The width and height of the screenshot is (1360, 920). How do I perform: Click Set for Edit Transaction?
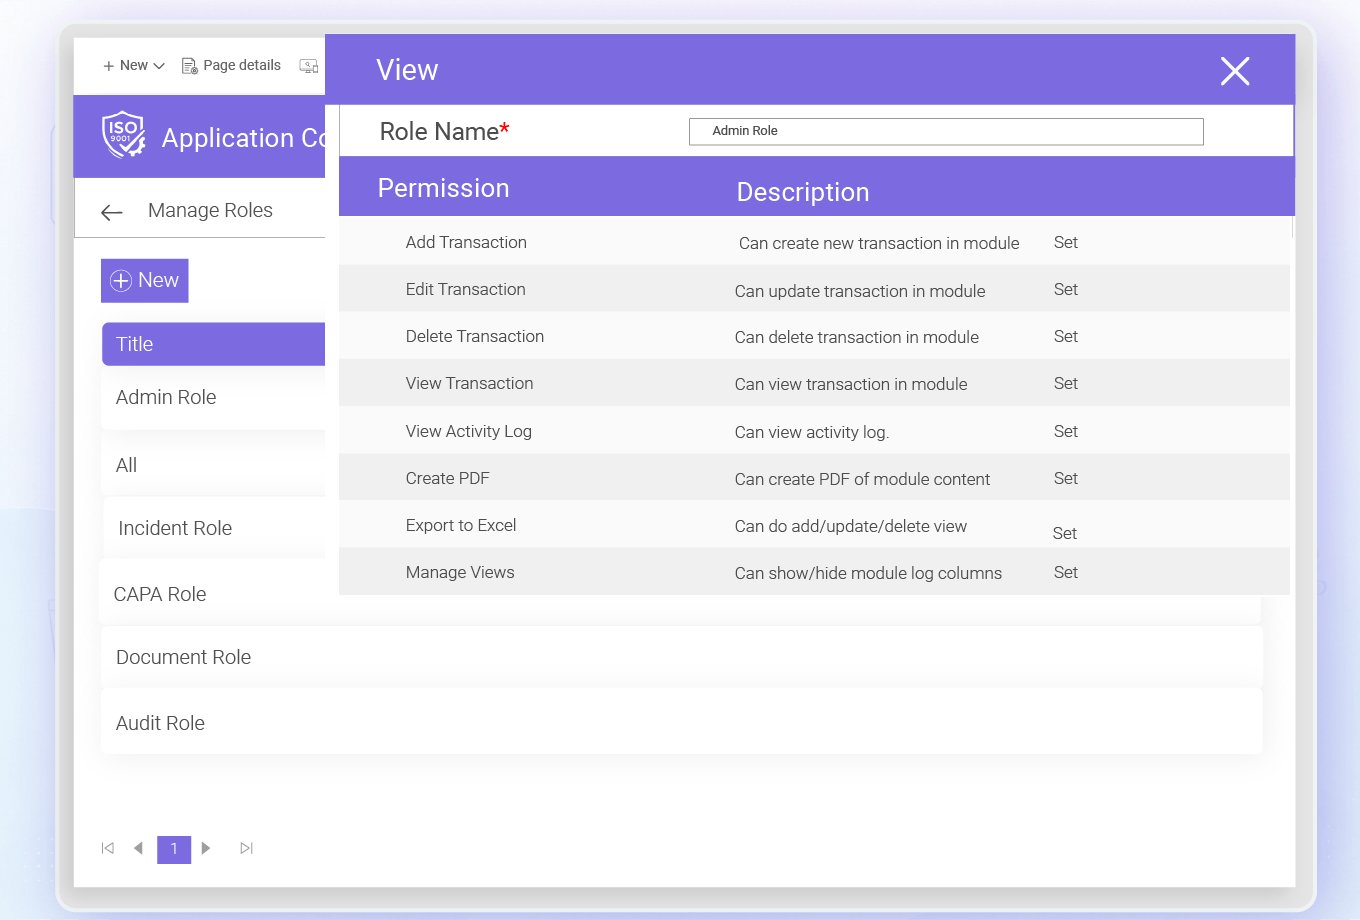pos(1066,290)
